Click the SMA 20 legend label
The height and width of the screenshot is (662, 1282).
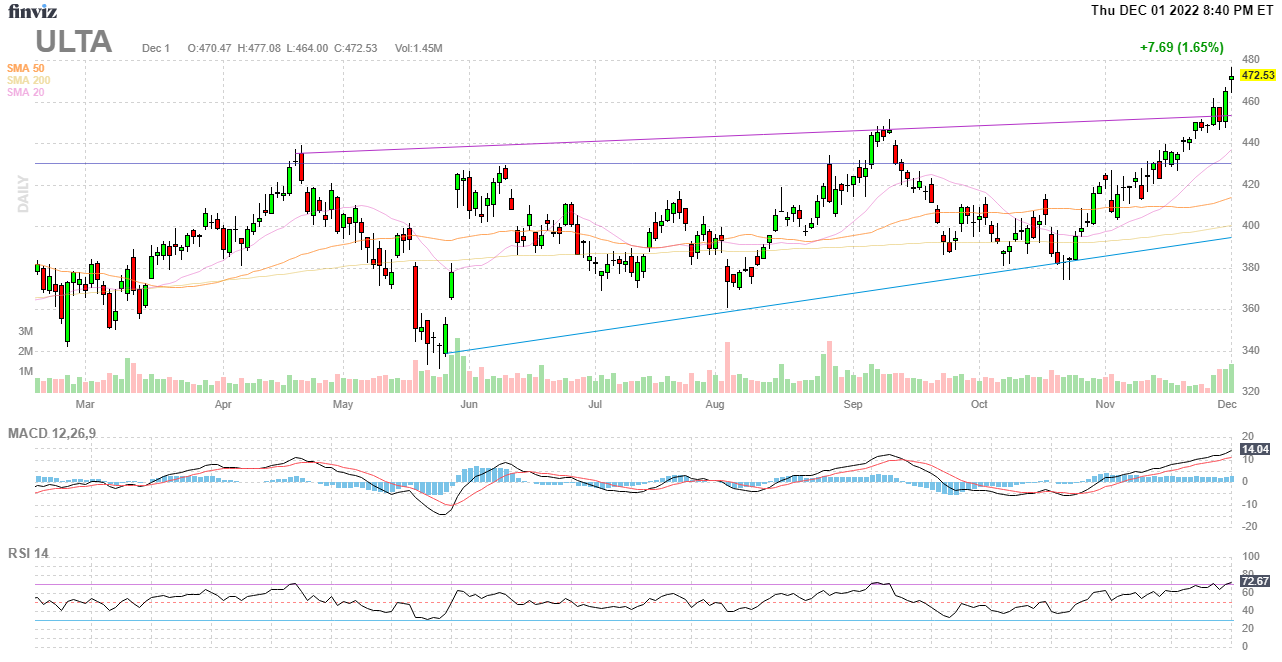point(25,92)
